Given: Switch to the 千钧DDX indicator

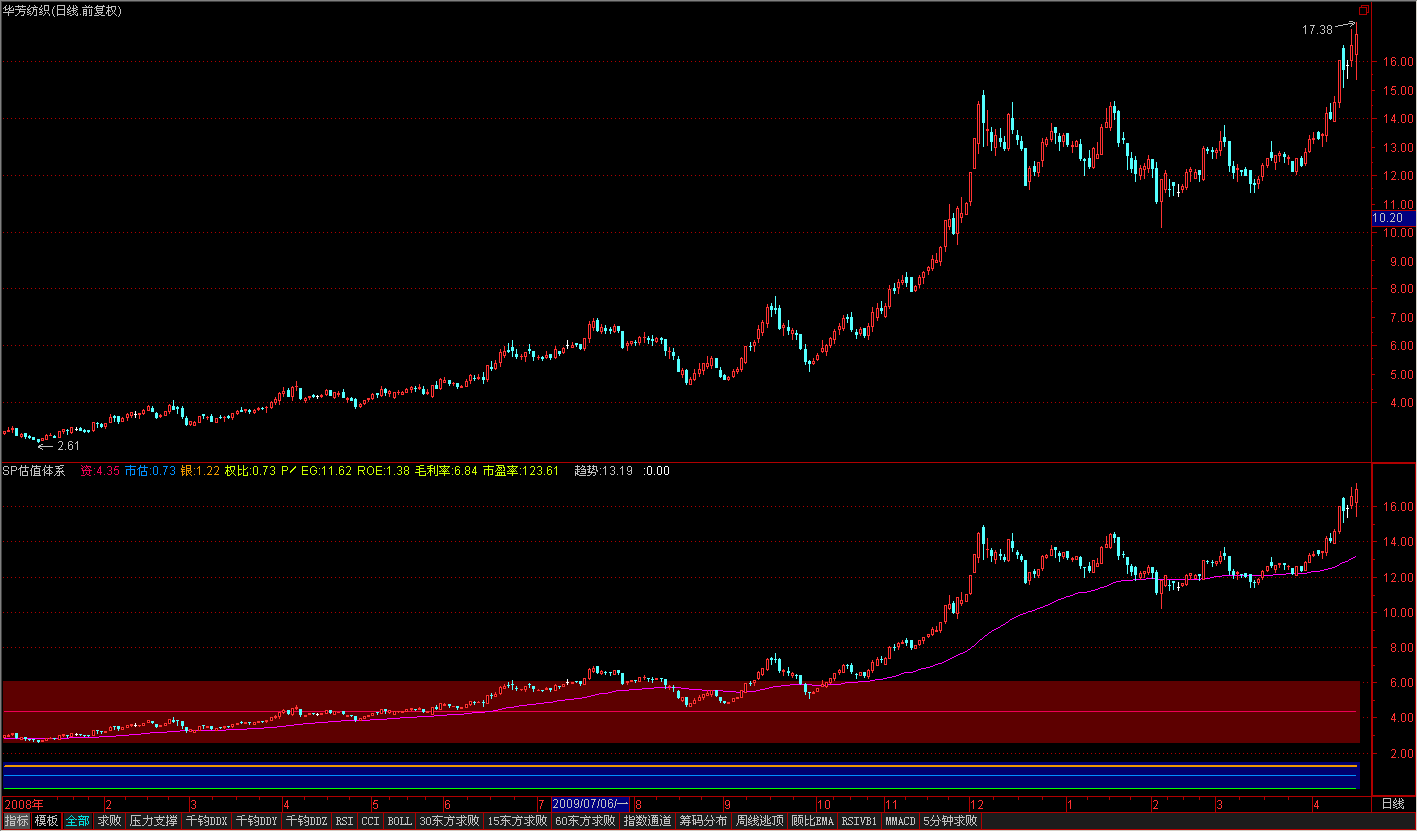Looking at the screenshot, I should pyautogui.click(x=207, y=821).
